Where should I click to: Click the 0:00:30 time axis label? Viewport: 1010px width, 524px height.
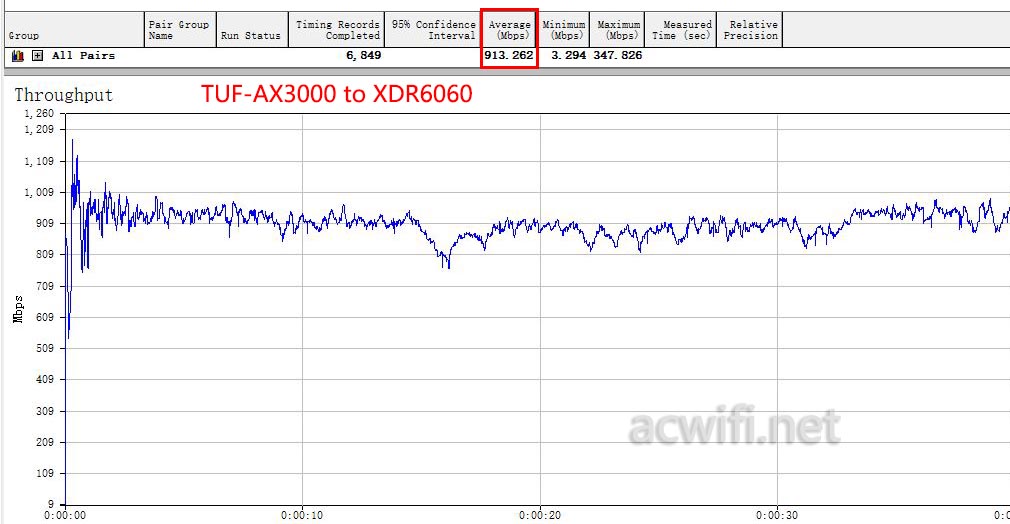click(777, 516)
